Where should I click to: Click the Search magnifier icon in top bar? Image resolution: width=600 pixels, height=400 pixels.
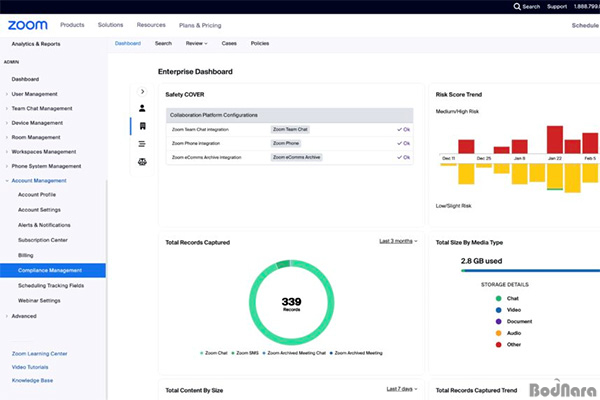coord(517,7)
